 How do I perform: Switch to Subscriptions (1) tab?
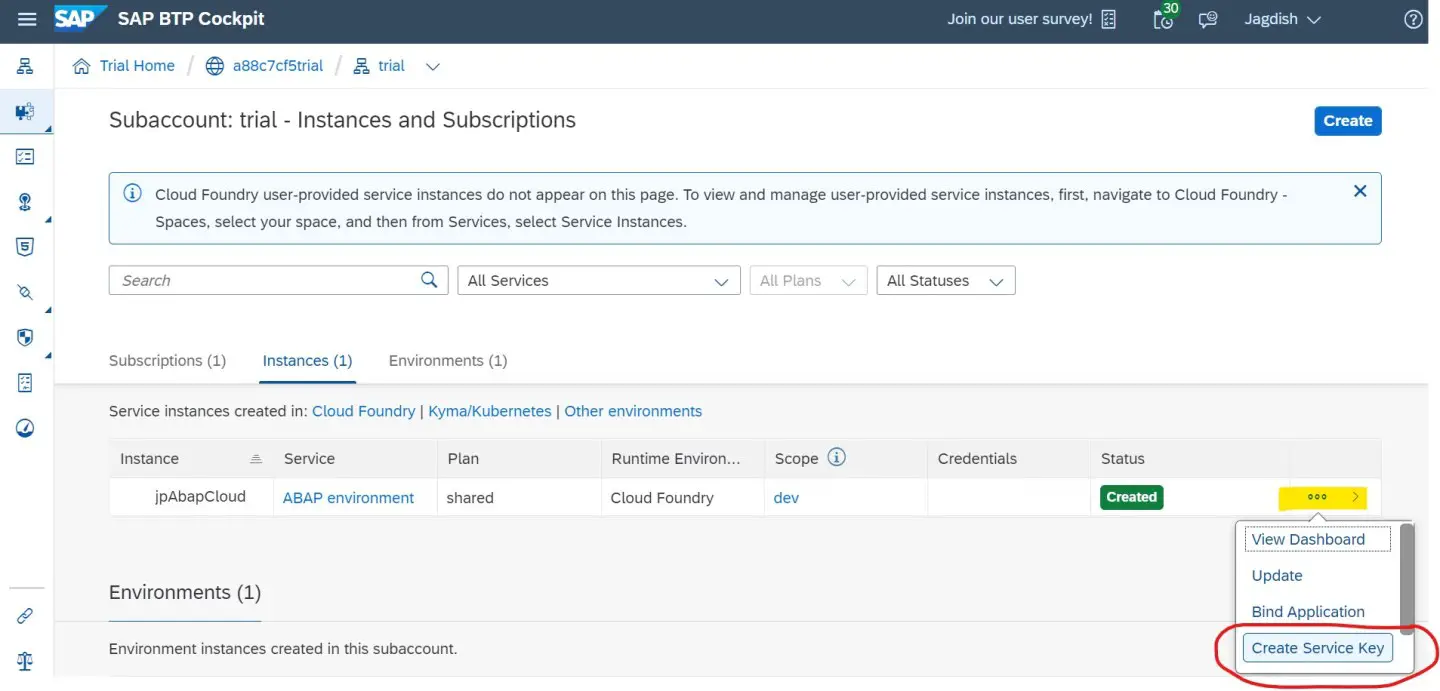[x=167, y=361]
